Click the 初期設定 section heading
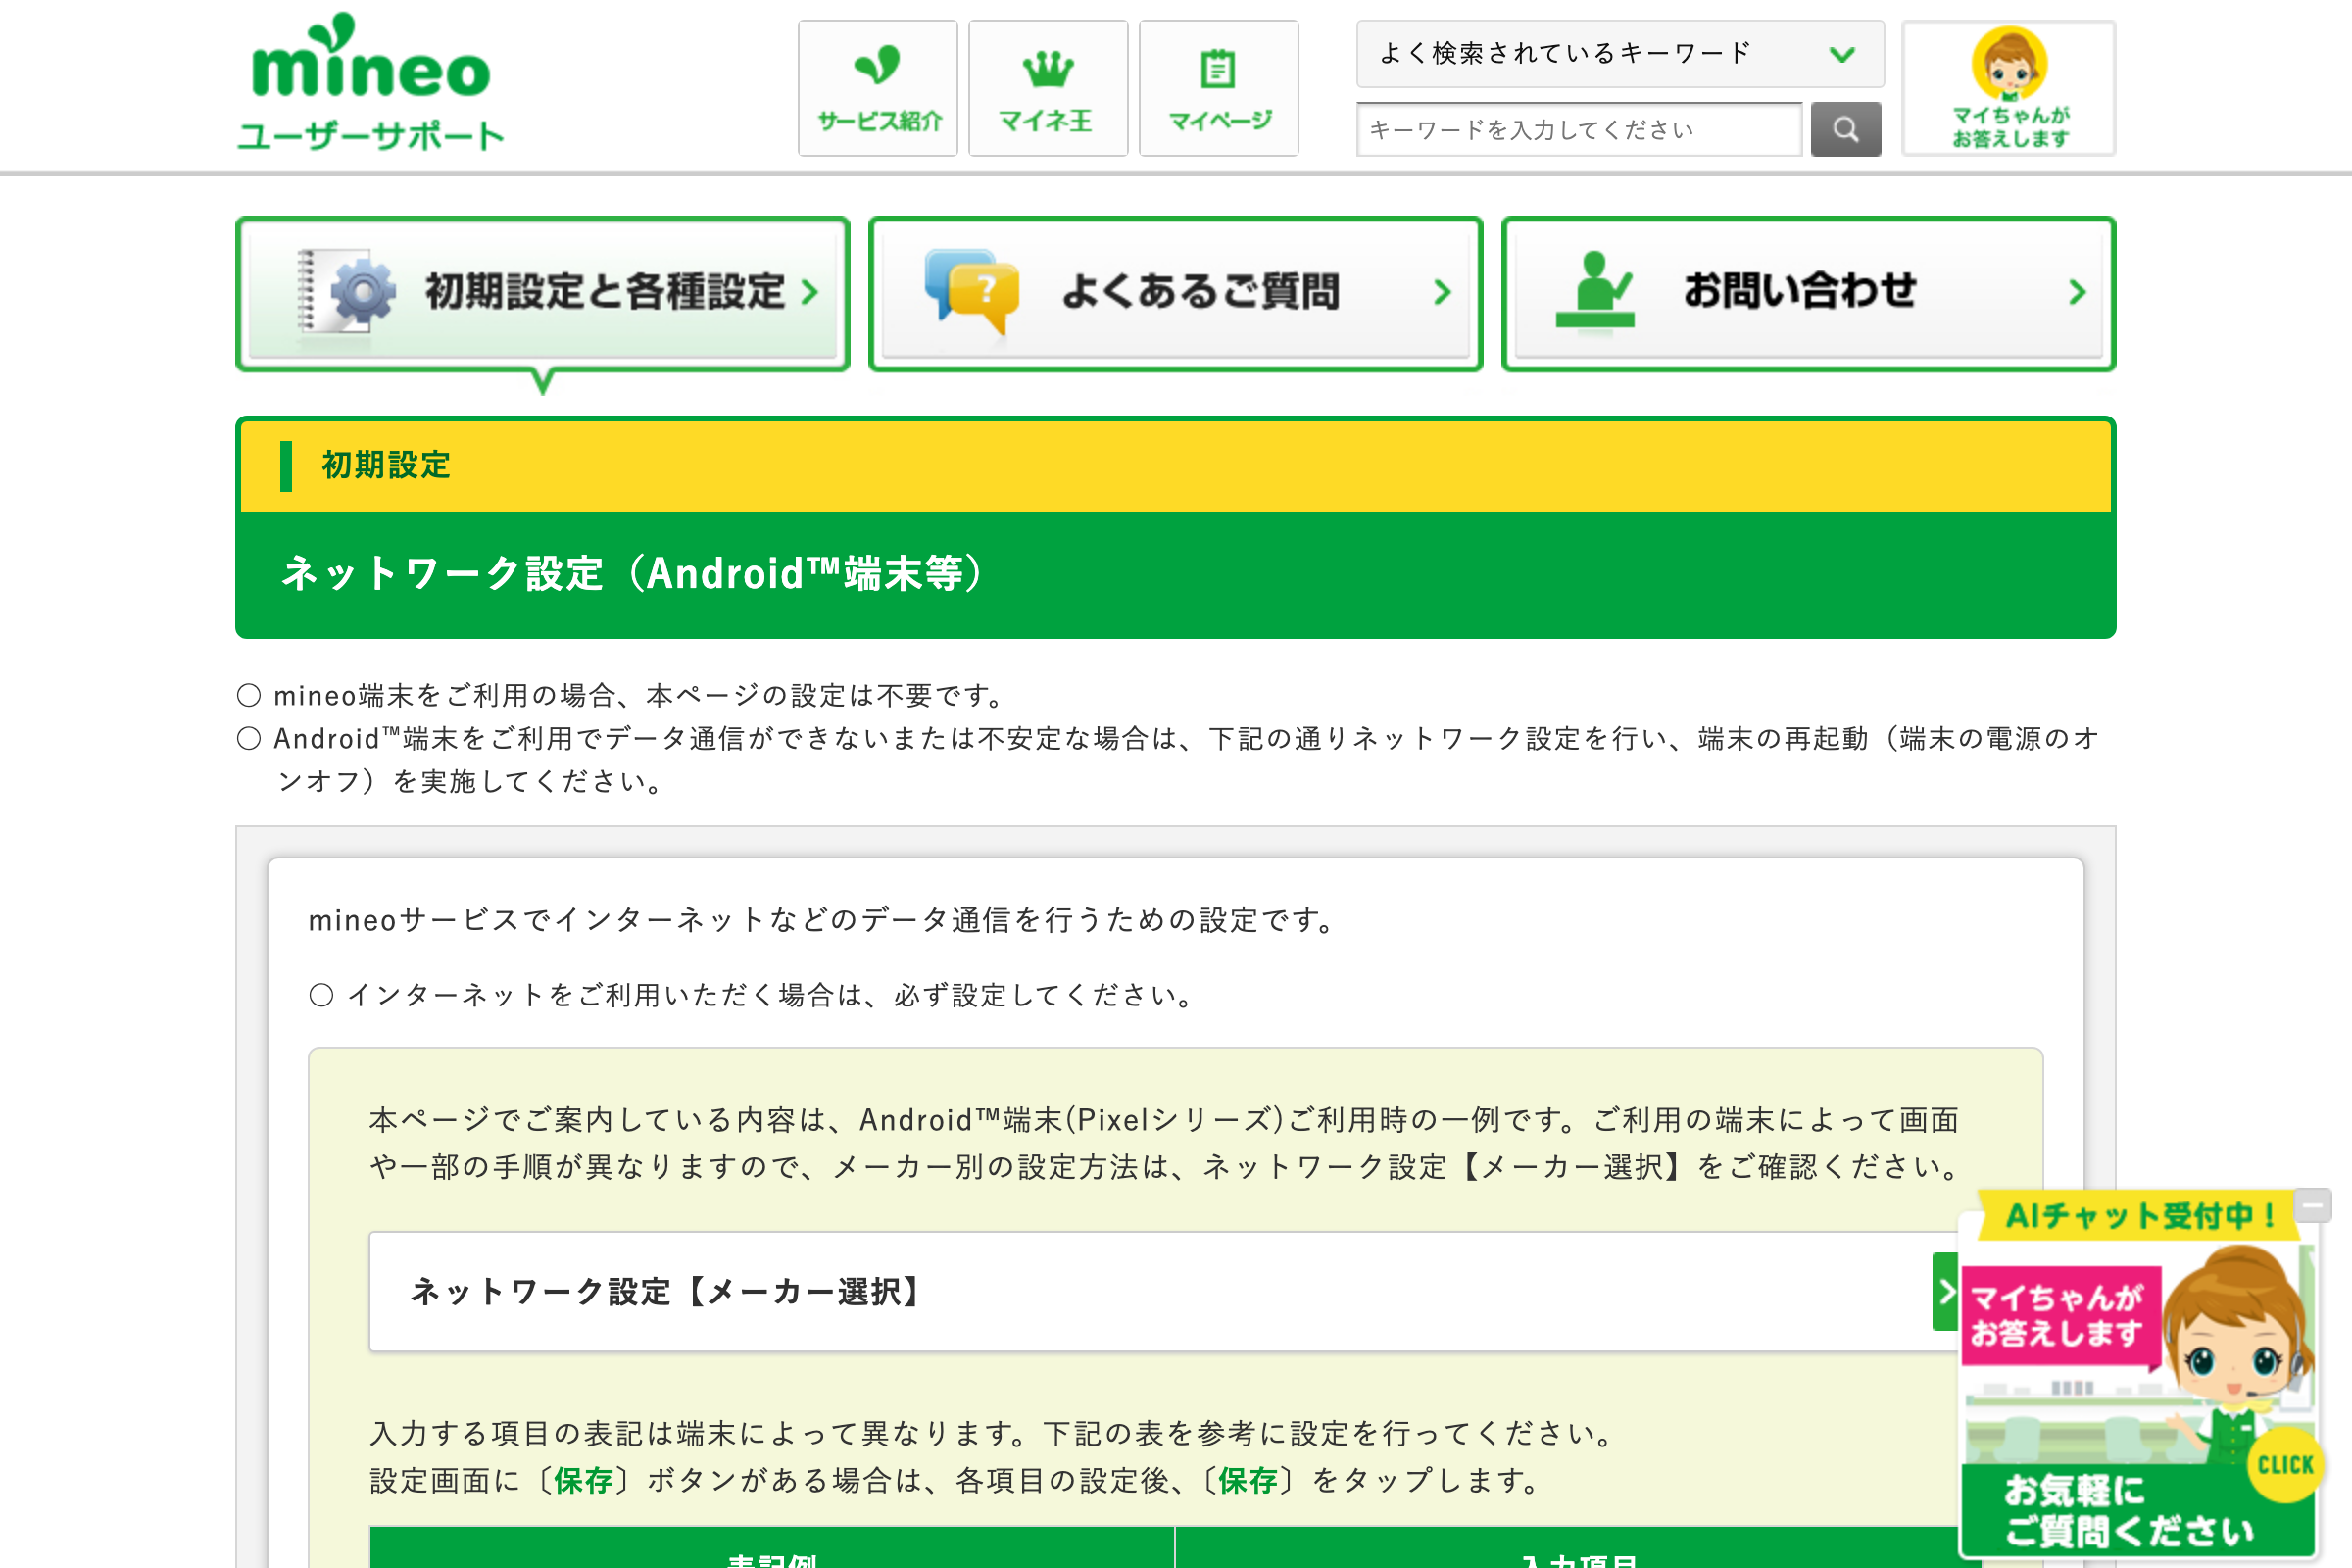Screen dimensions: 2352x1568 pos(386,465)
